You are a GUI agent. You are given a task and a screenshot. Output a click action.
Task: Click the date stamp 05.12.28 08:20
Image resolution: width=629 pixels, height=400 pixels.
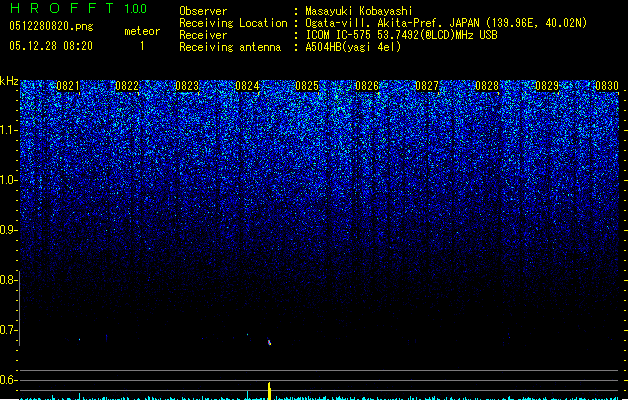pos(51,46)
